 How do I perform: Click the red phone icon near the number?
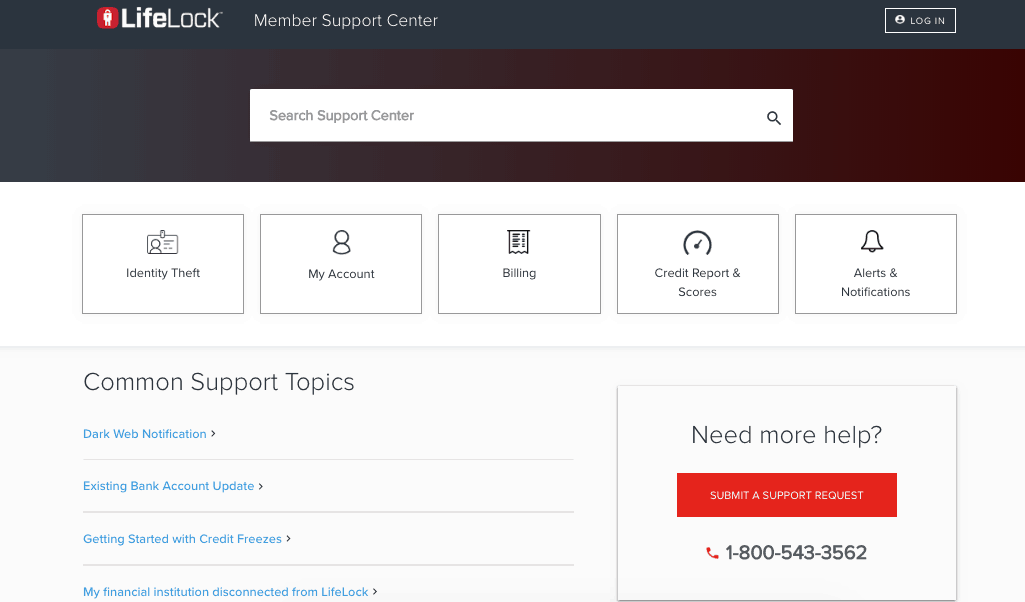pos(711,551)
